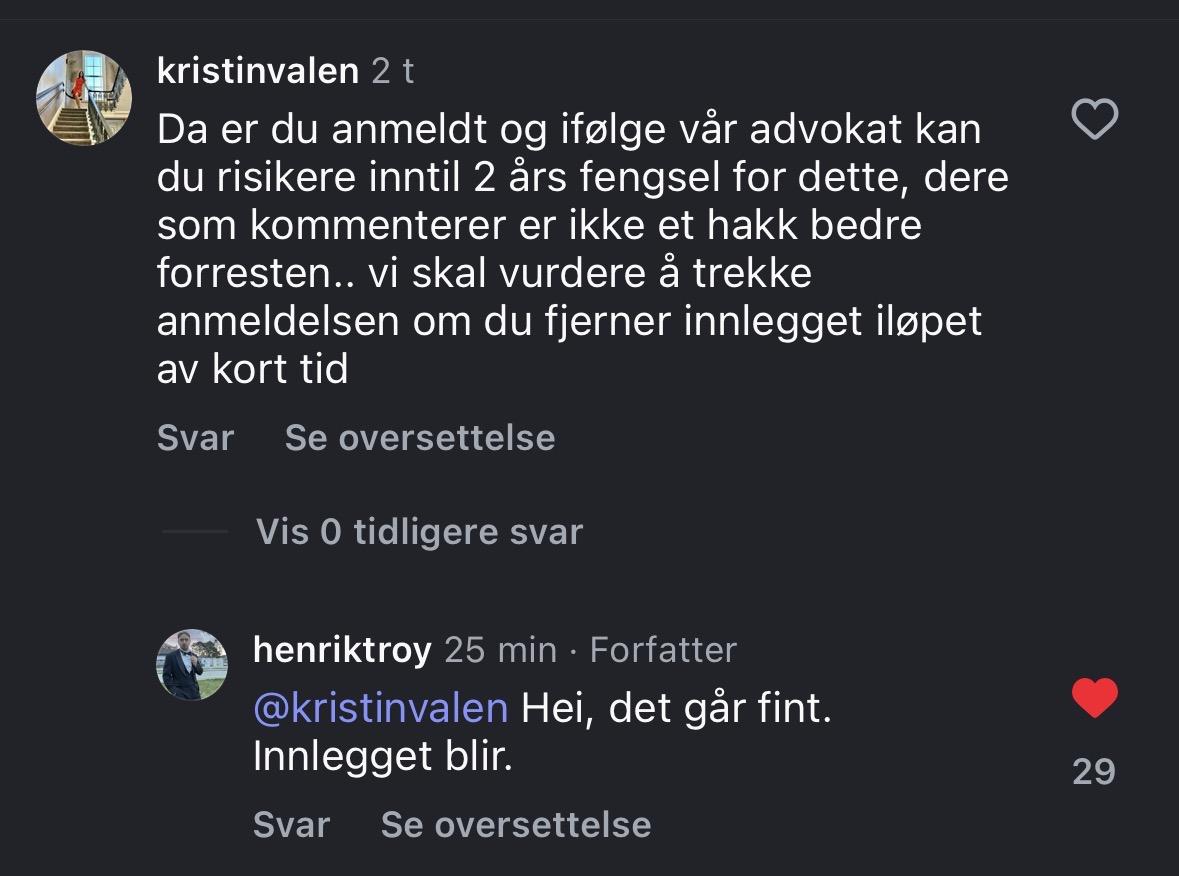The height and width of the screenshot is (876, 1179).
Task: Click the '25 min' timestamp on the reply
Action: tap(500, 650)
